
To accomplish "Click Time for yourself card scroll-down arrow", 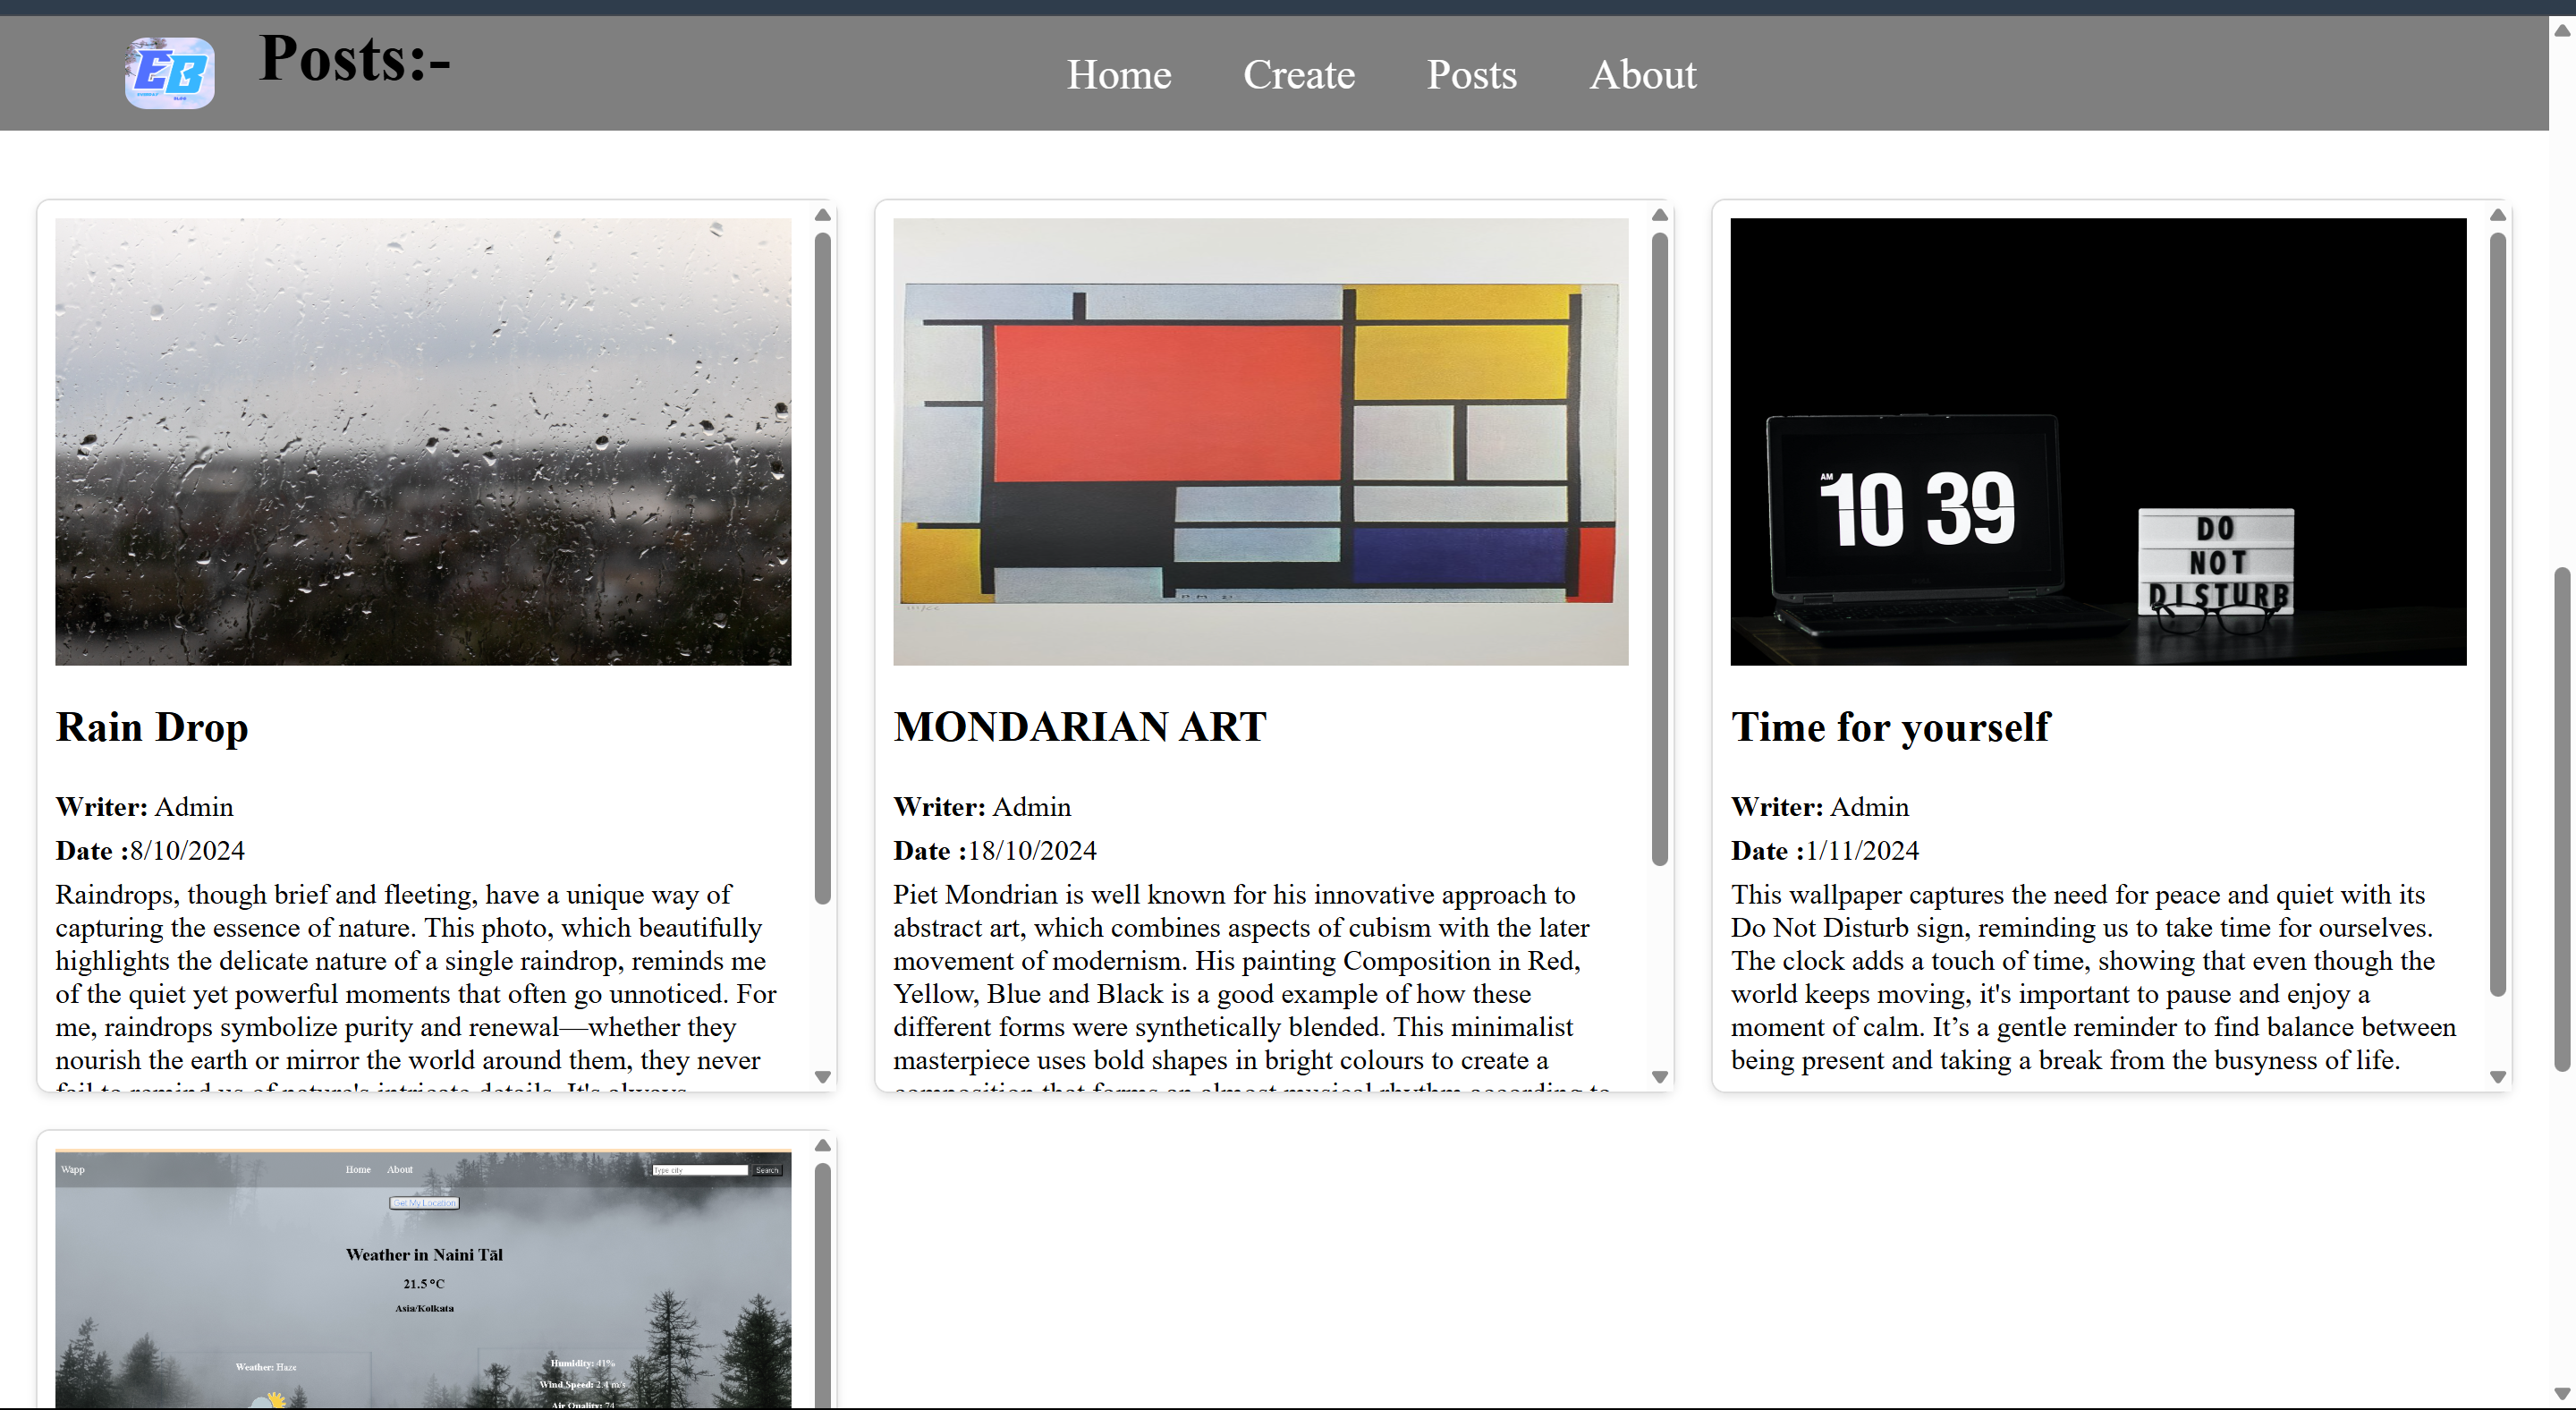I will [2497, 1077].
